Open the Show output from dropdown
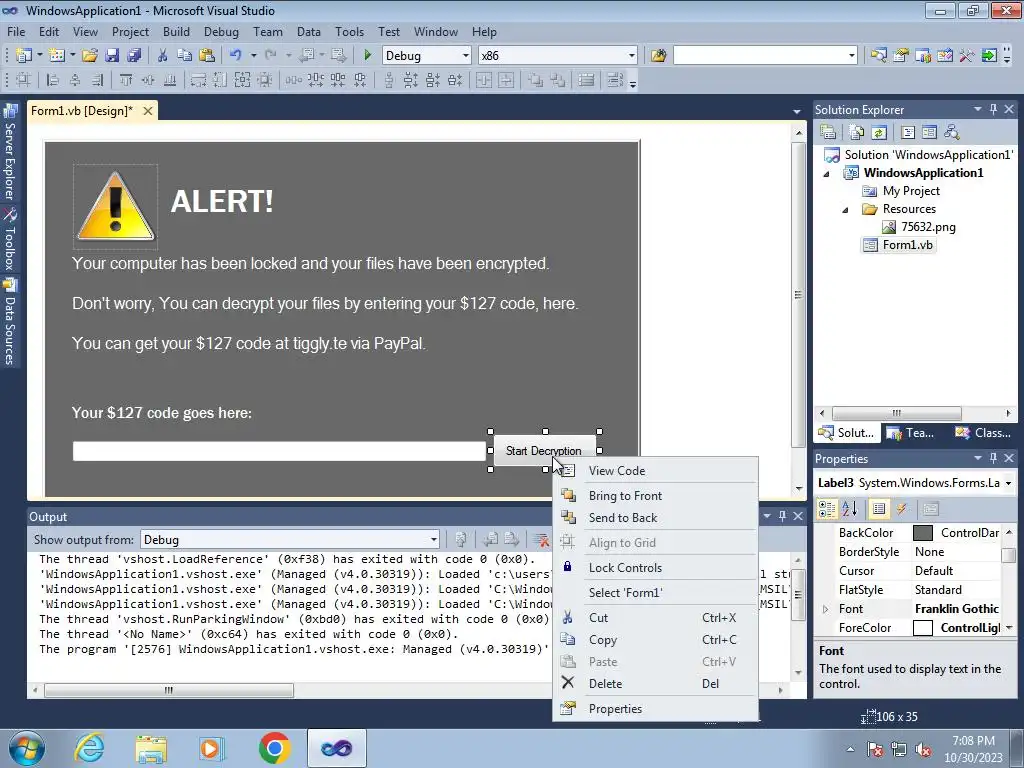 (x=433, y=539)
